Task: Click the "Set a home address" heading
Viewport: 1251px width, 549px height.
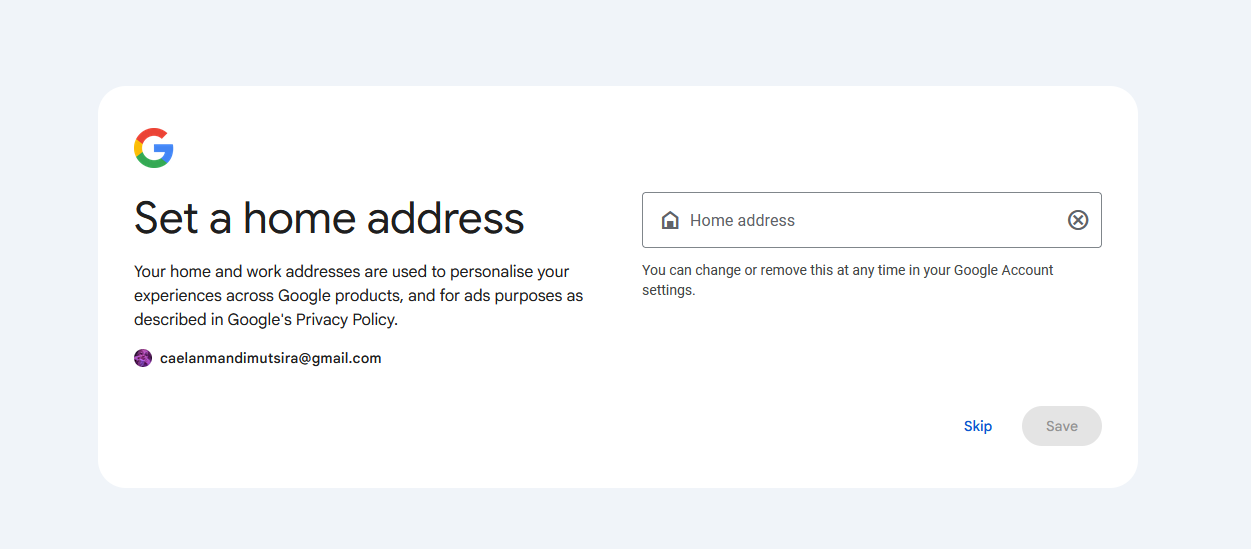Action: 329,218
